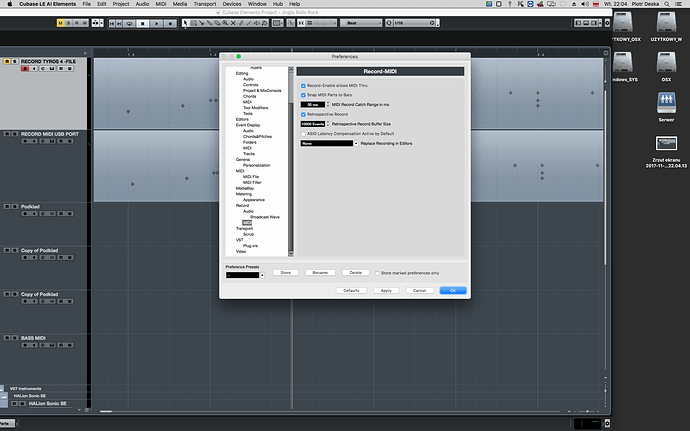Viewport: 690px width, 431px height.
Task: Click the Stop button in the transport toolbar
Action: coord(142,23)
